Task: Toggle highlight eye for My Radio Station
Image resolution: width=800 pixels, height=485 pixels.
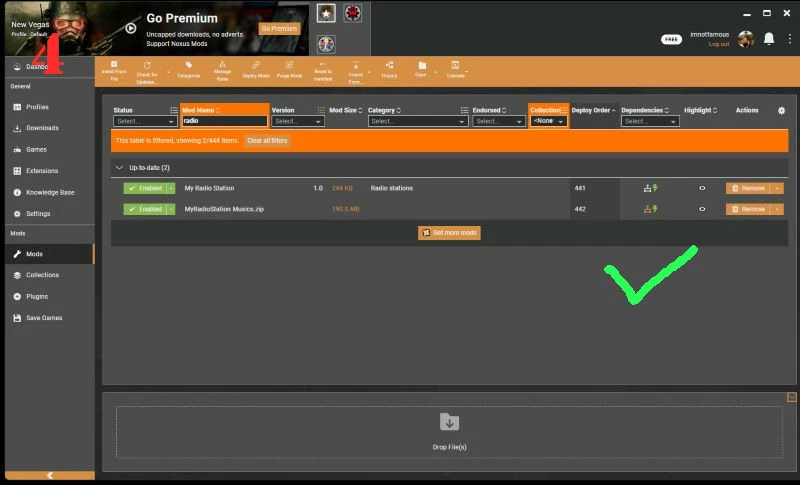Action: [702, 188]
